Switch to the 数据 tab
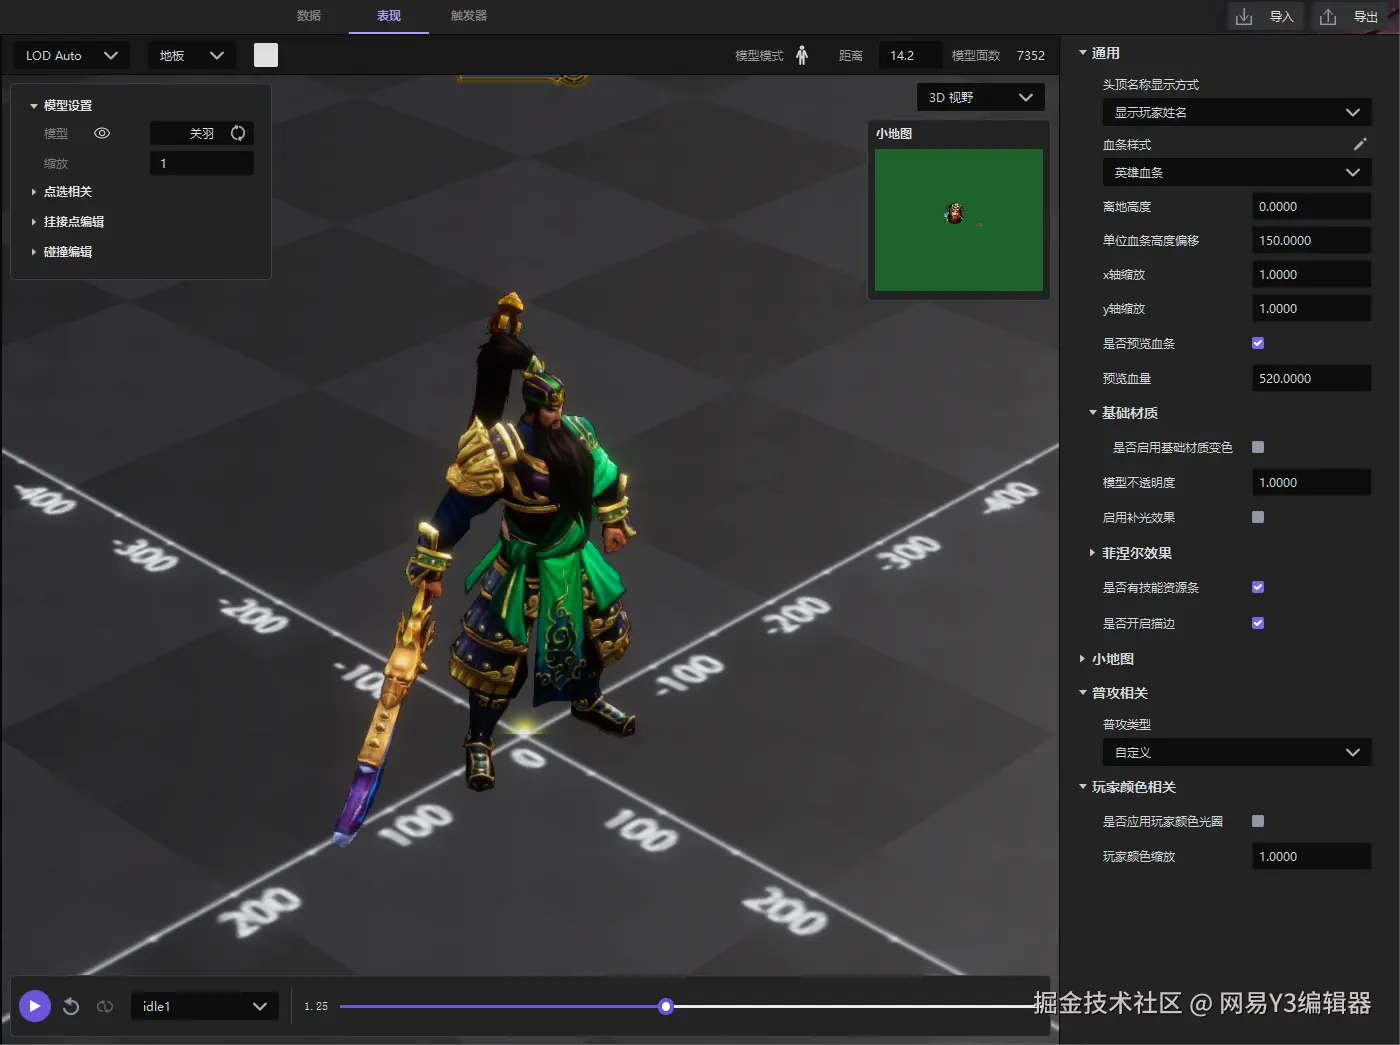The width and height of the screenshot is (1400, 1045). [x=309, y=16]
